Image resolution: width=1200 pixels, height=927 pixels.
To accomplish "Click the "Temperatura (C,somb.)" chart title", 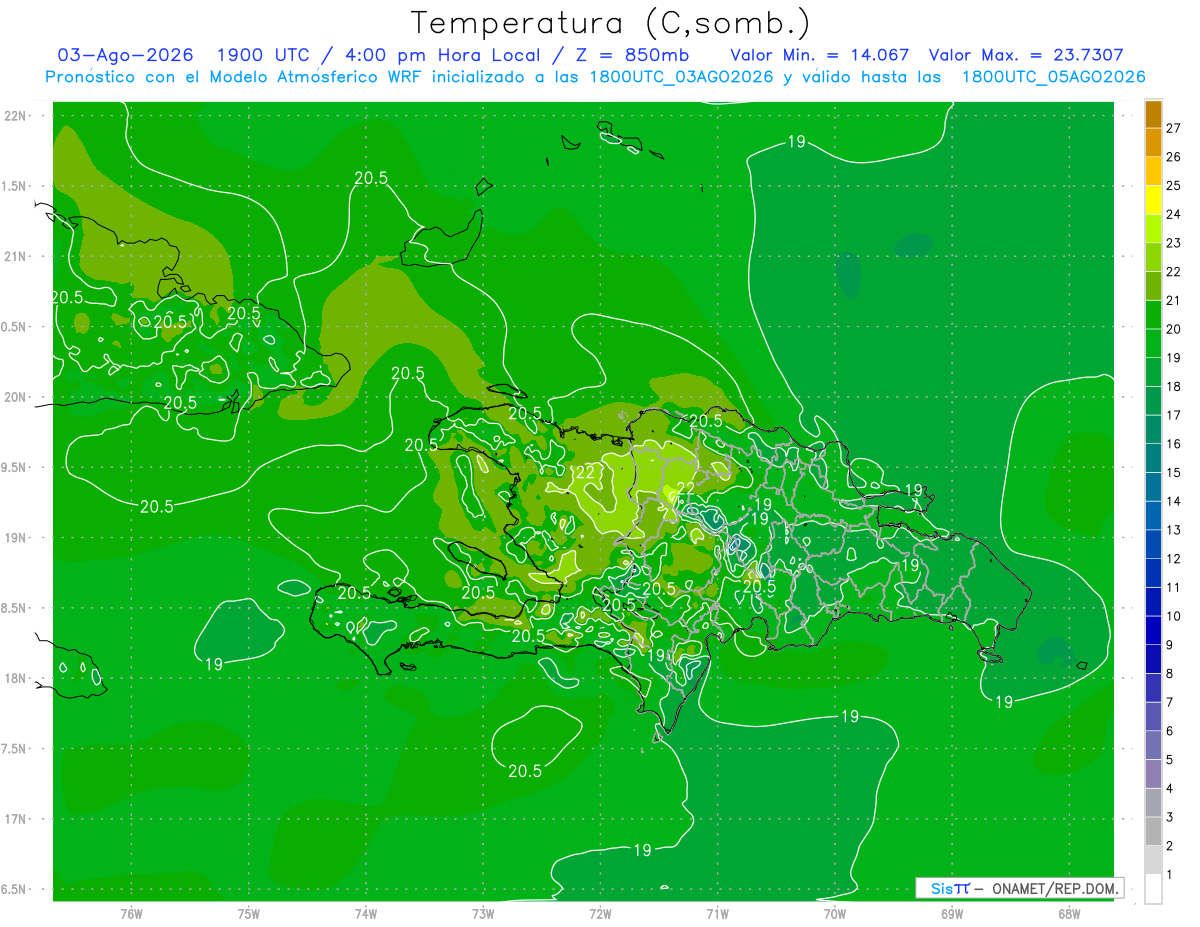I will coord(611,23).
